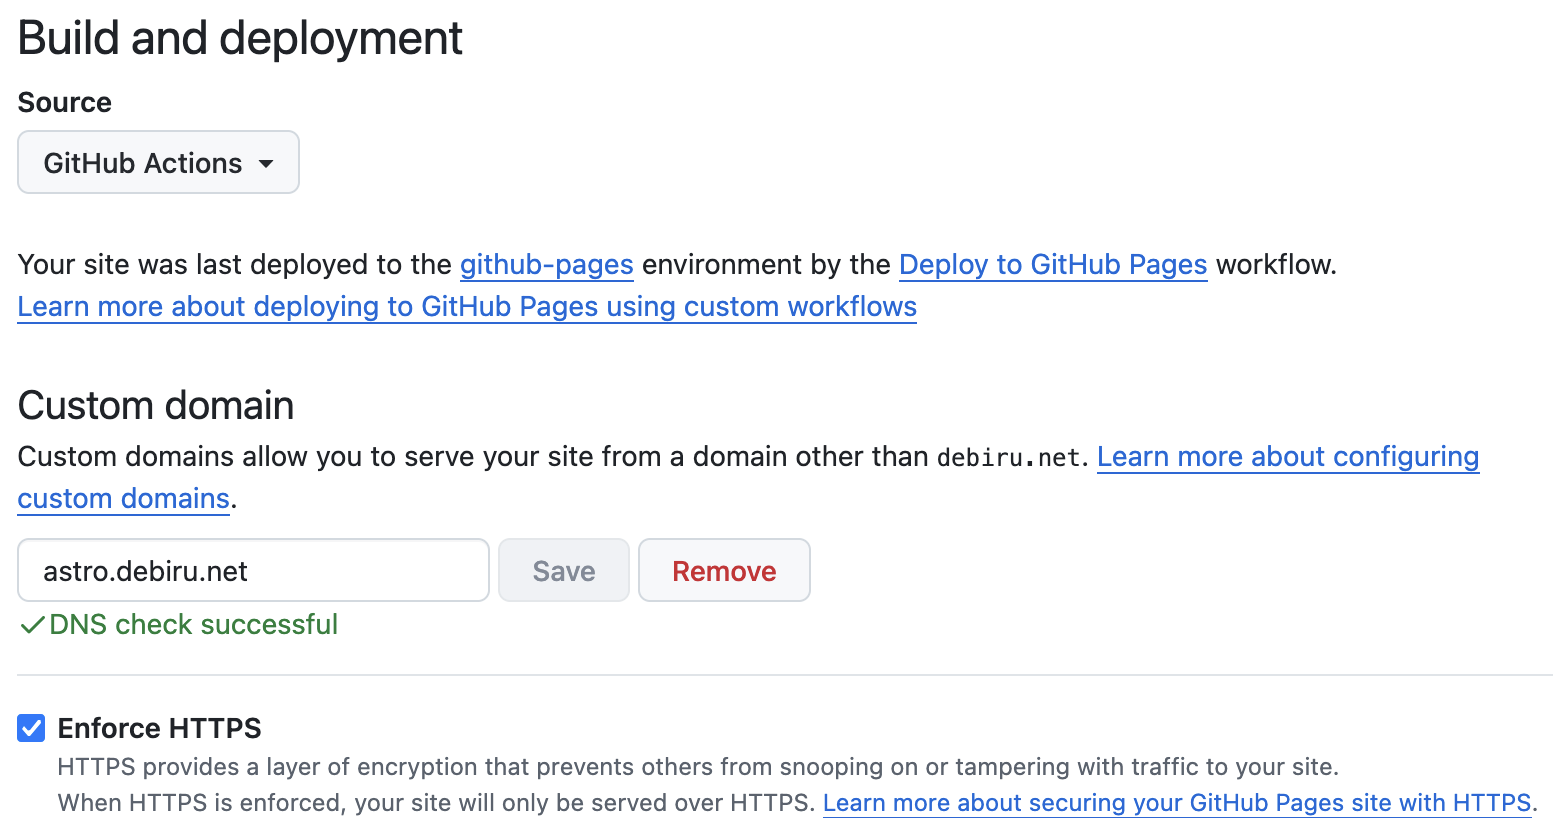Click the DNS check successful status text
This screenshot has height=840, width=1560.
tap(190, 624)
